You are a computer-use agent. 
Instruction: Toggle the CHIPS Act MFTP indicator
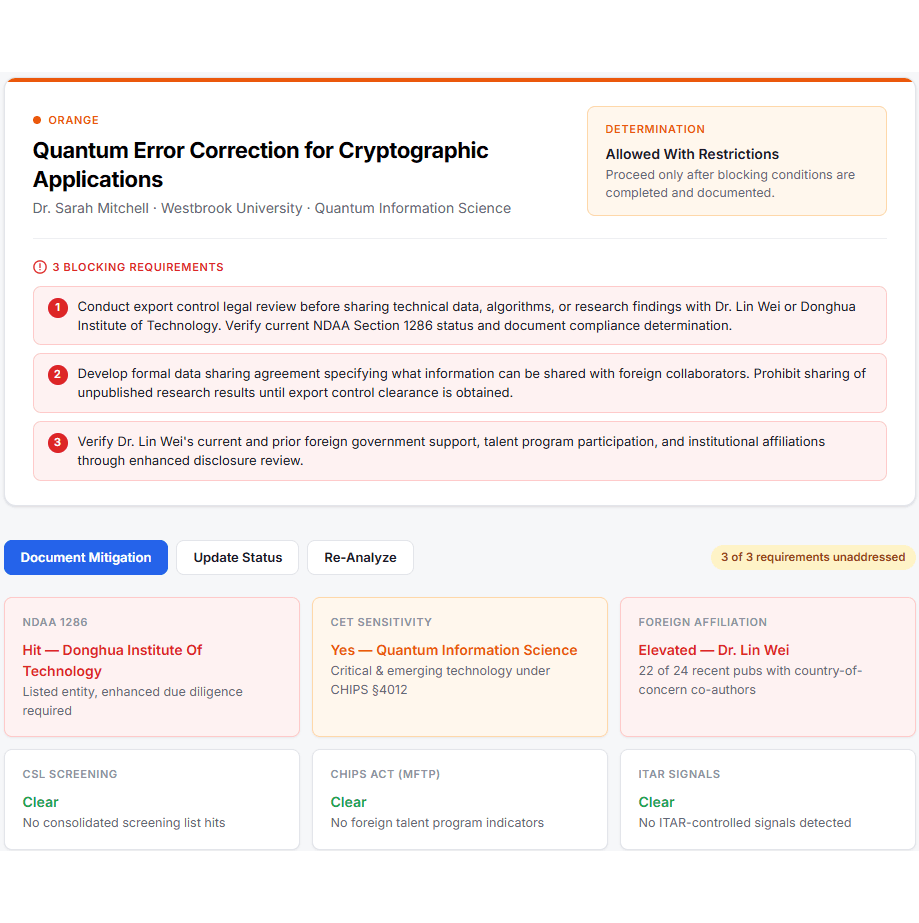point(459,798)
